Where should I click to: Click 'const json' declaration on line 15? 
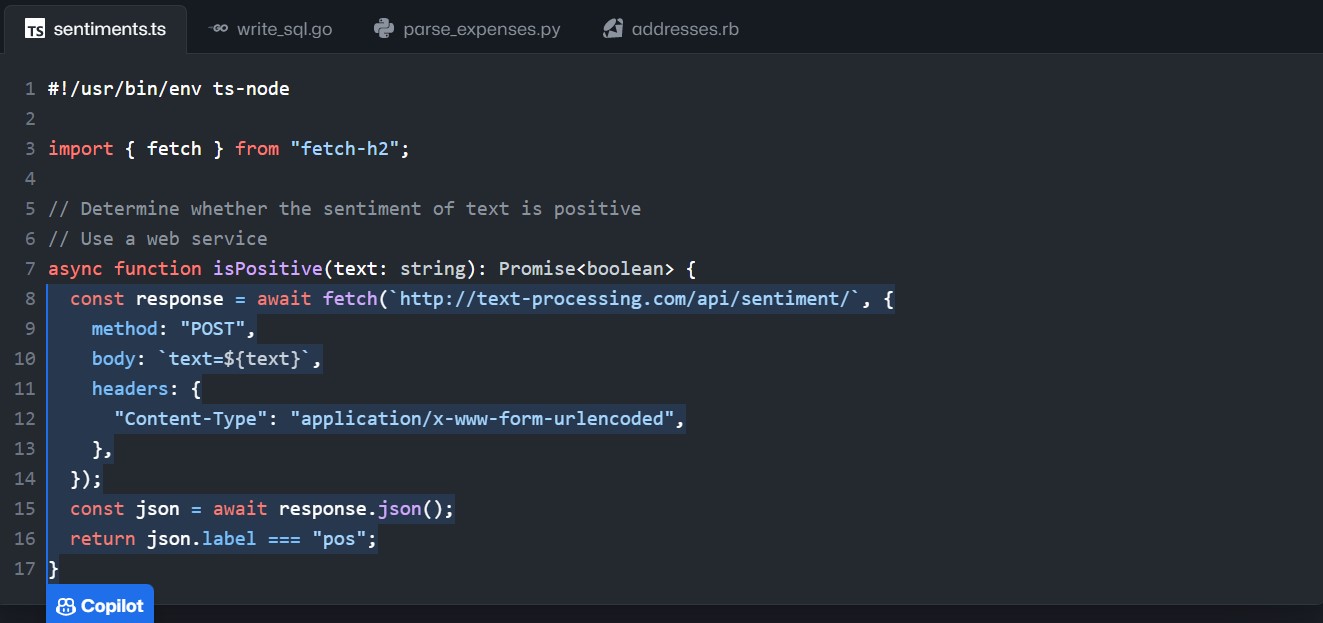(125, 509)
